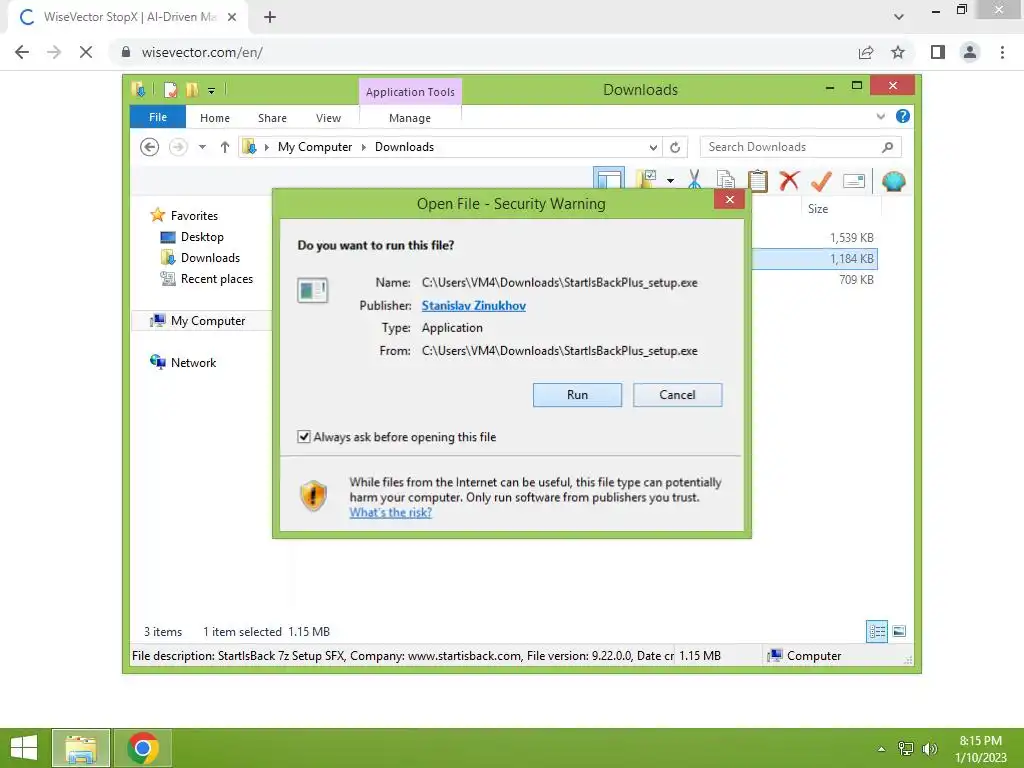Image resolution: width=1024 pixels, height=768 pixels.
Task: Switch to the Home ribbon tab
Action: tap(215, 118)
